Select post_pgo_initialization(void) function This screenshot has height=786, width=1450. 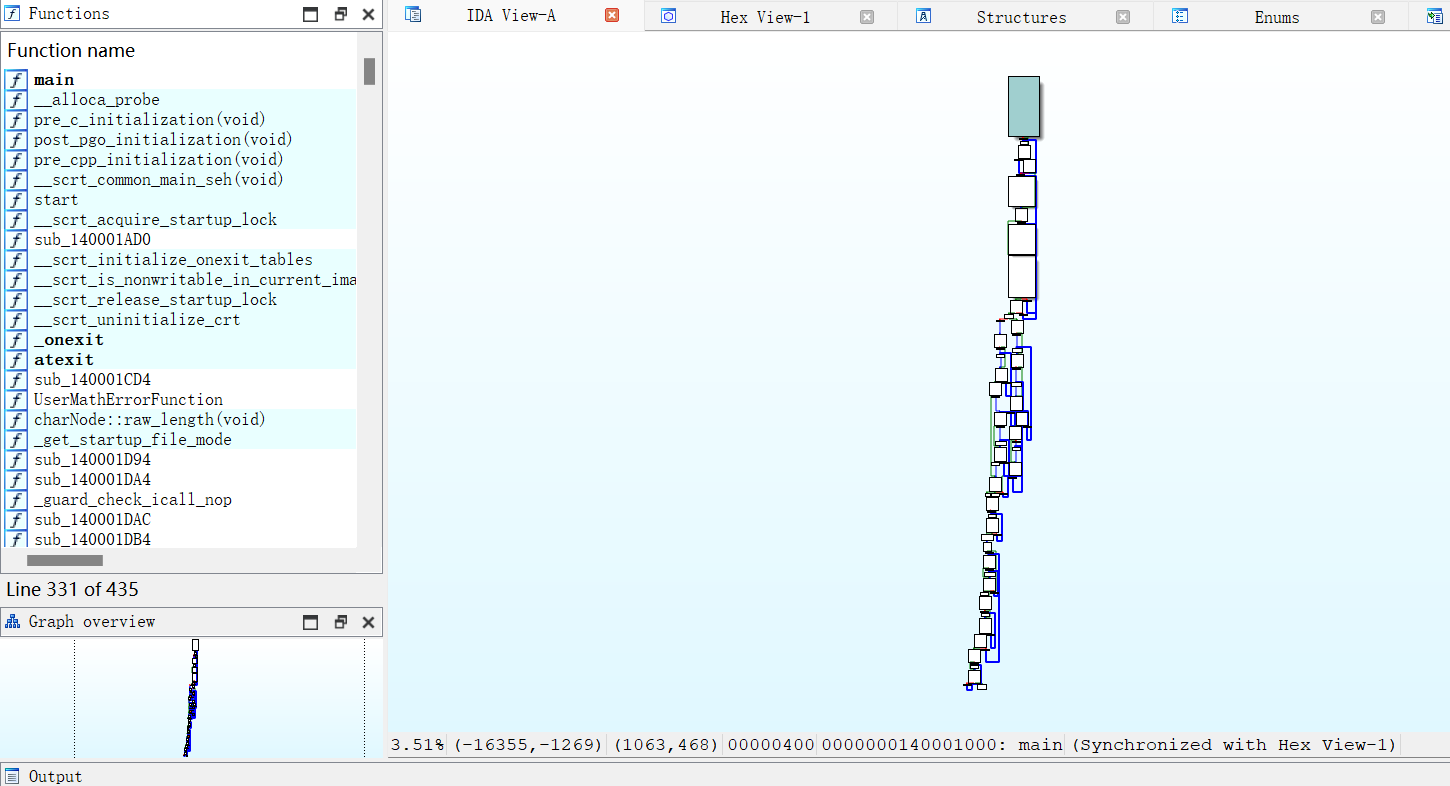pos(180,140)
